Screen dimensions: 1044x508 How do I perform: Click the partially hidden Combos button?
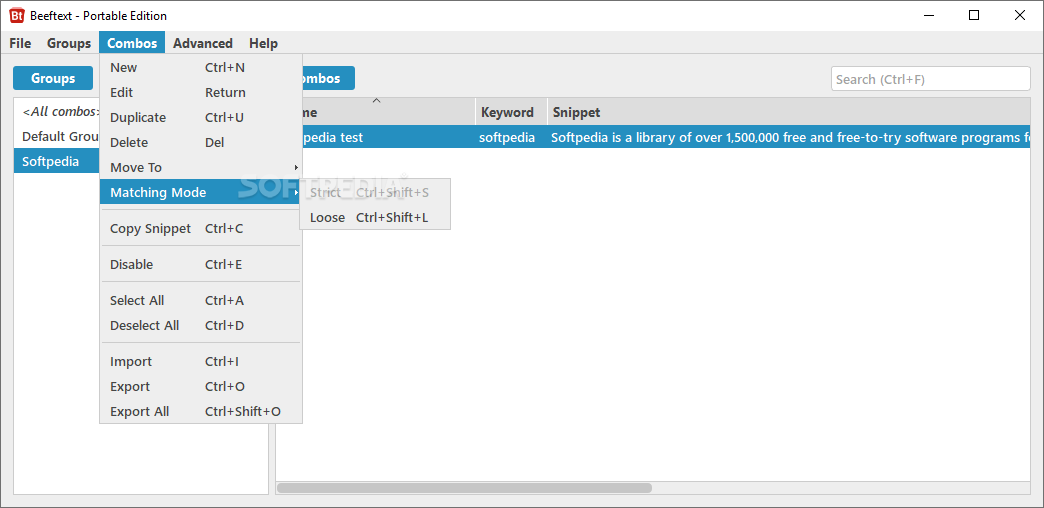(328, 79)
